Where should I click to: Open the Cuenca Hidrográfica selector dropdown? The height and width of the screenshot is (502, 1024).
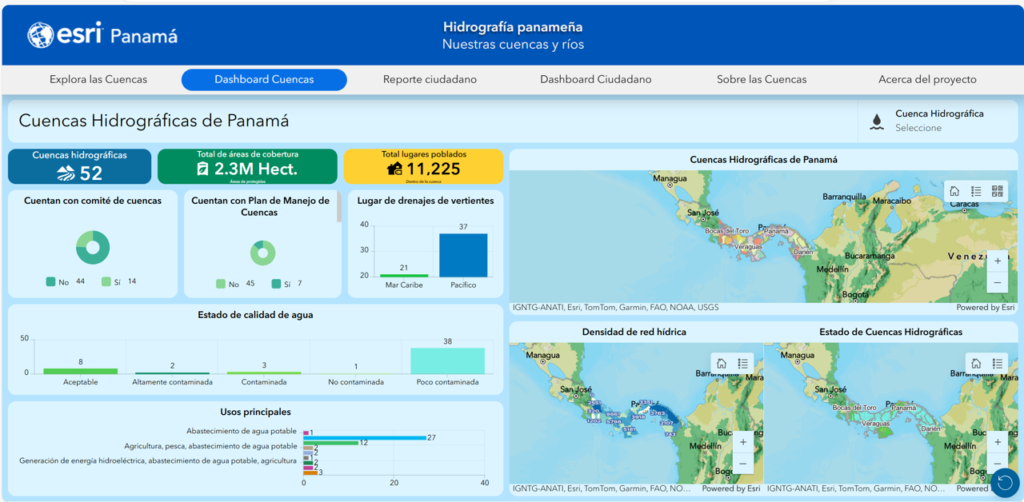coord(935,121)
